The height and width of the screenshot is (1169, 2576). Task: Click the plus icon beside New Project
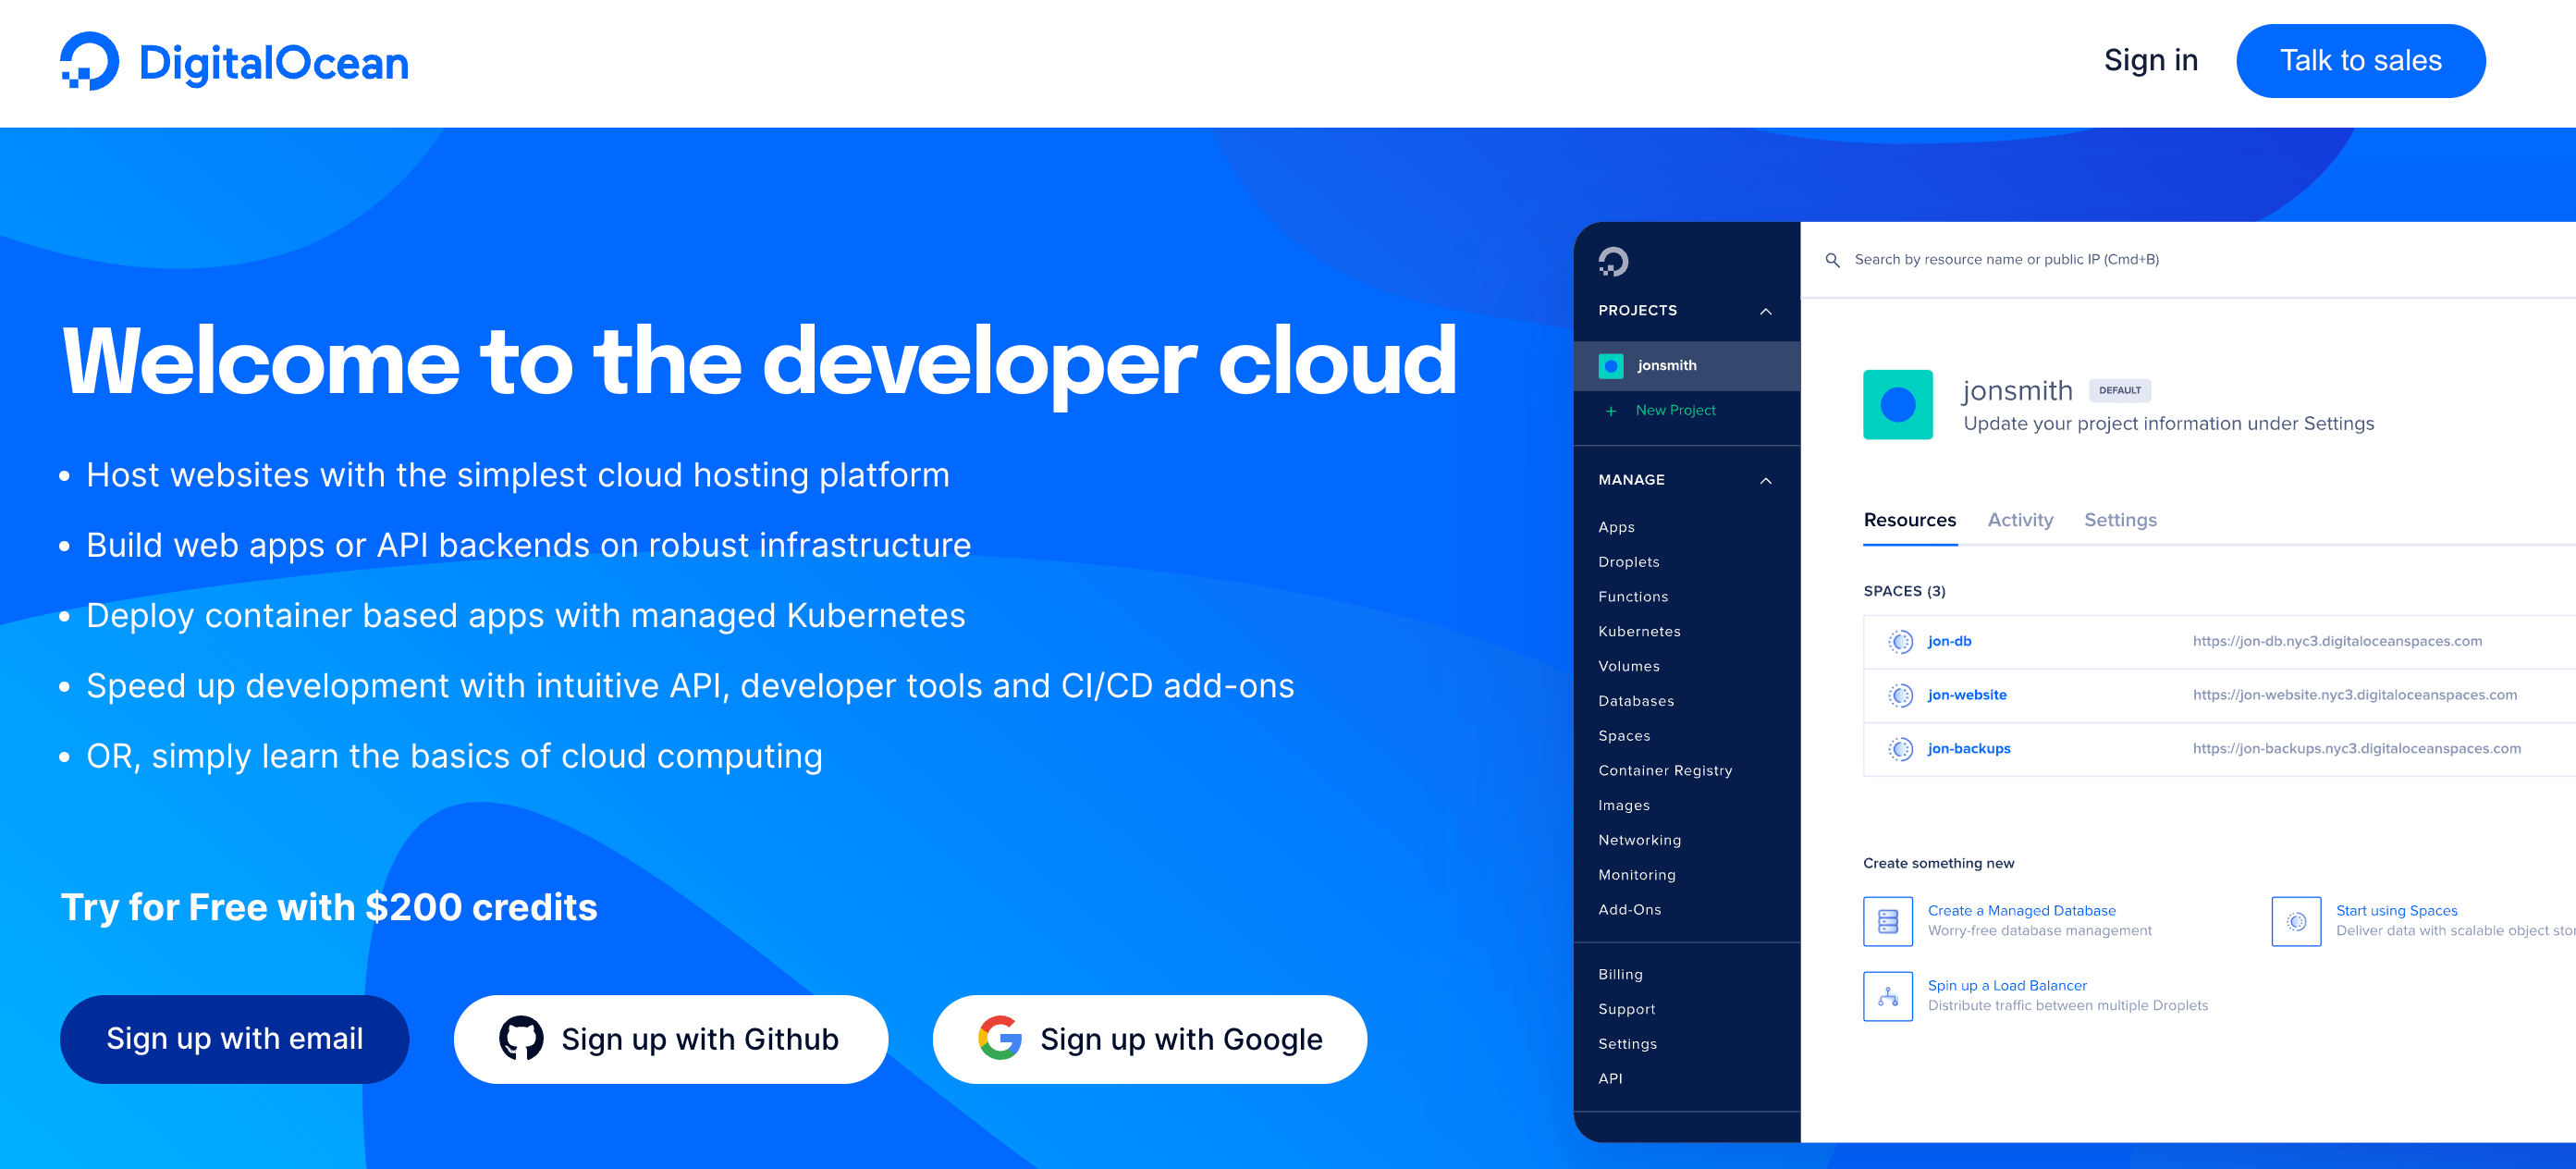point(1610,411)
